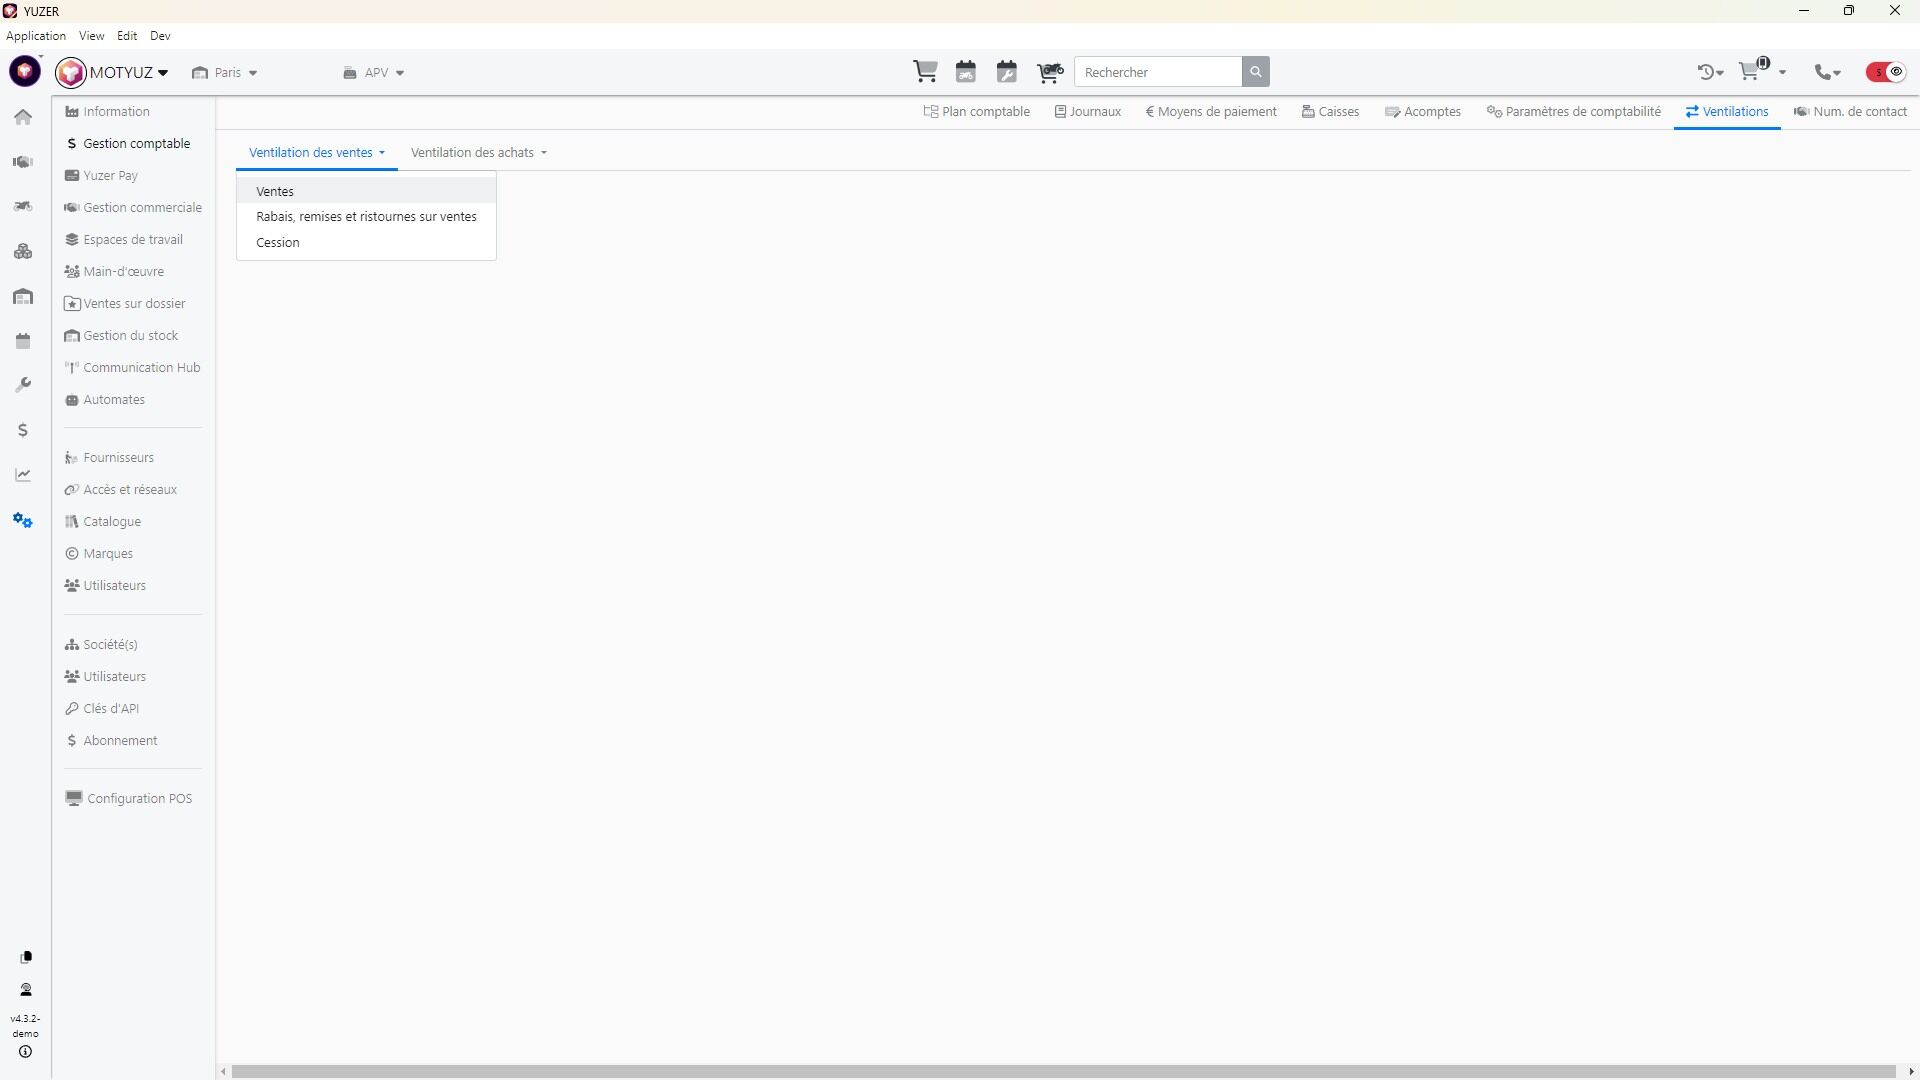Image resolution: width=1920 pixels, height=1080 pixels.
Task: Click the motorcycle cart sale icon
Action: [x=1049, y=72]
